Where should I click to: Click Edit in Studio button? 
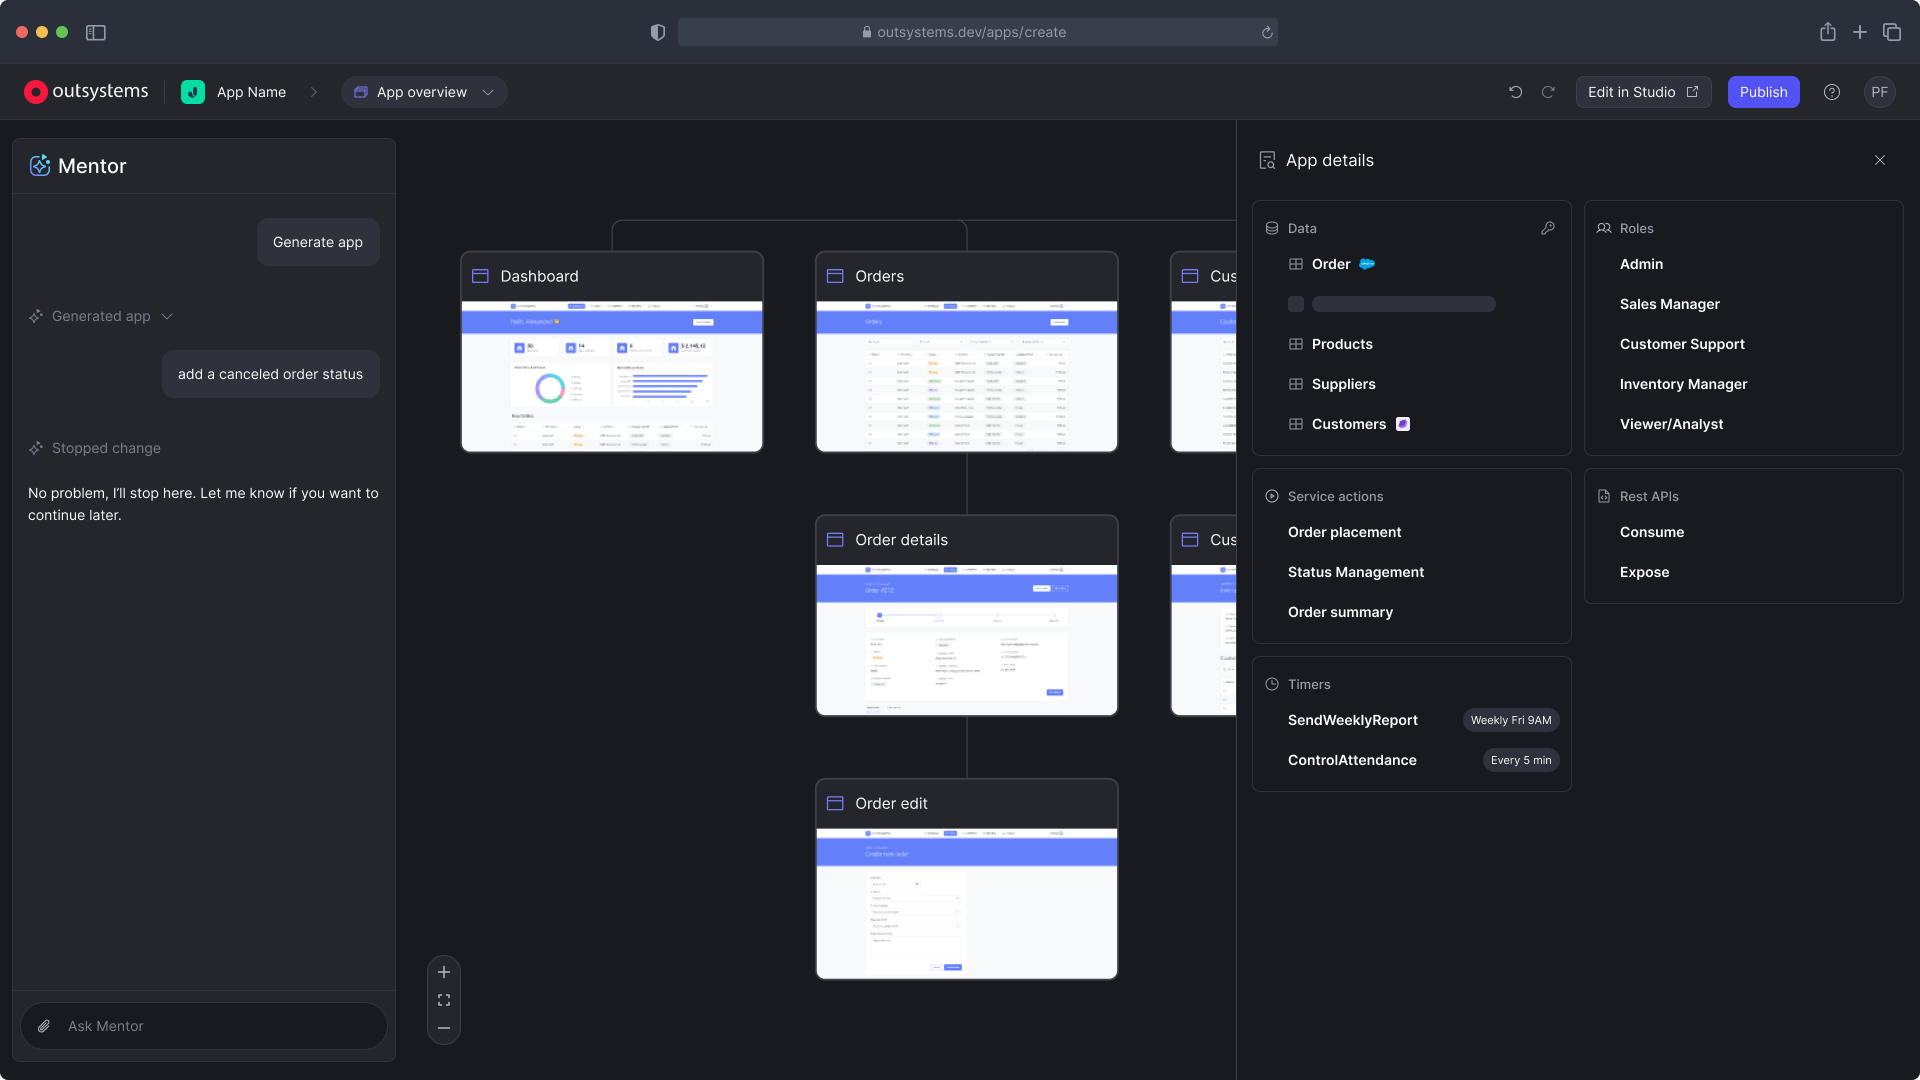[x=1643, y=92]
